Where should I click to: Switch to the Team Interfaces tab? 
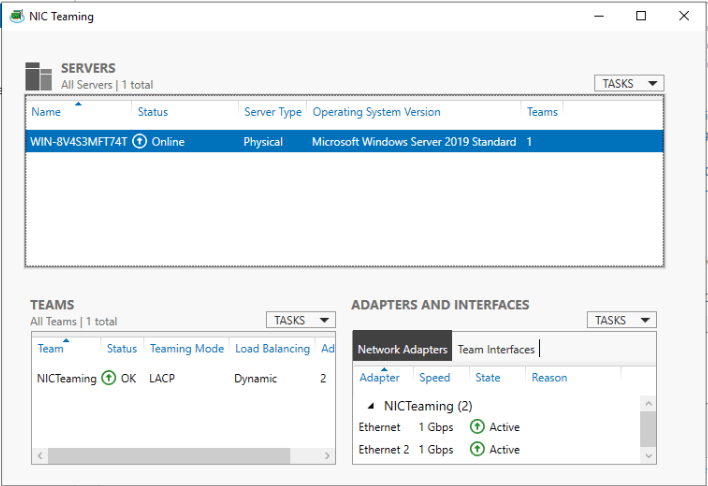[x=496, y=350]
